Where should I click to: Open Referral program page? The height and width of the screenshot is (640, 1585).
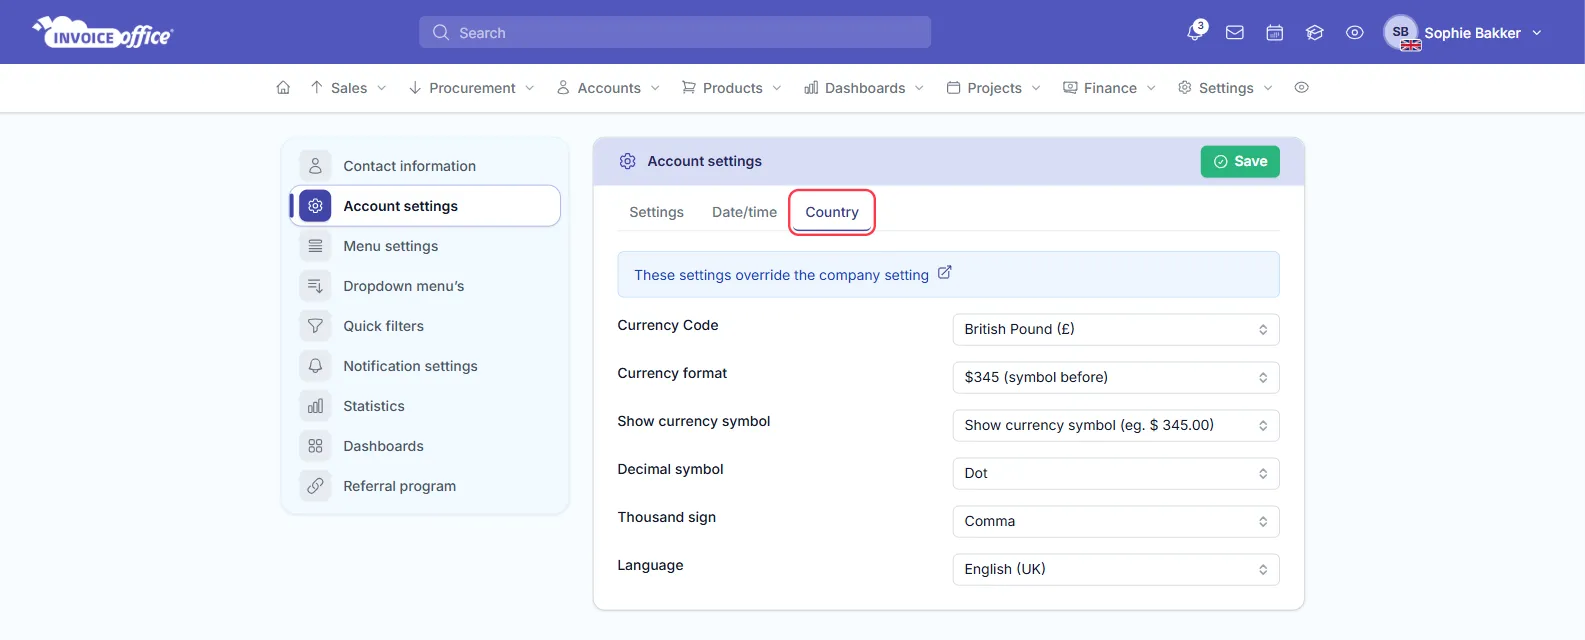425,486
